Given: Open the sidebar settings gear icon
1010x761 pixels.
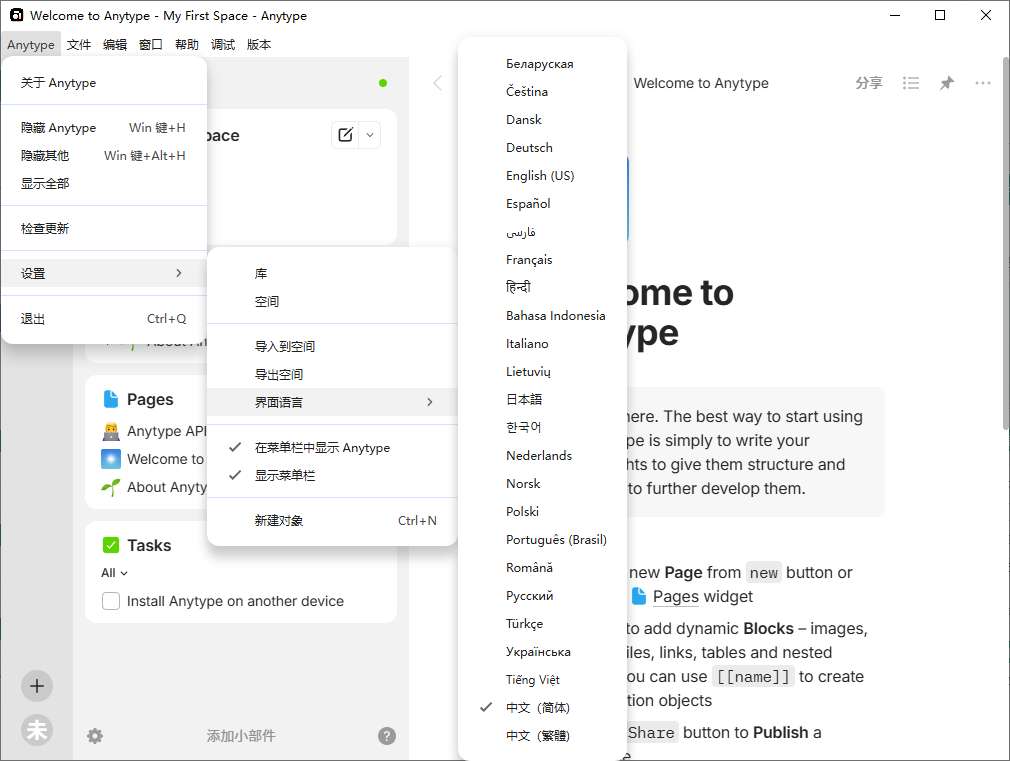Looking at the screenshot, I should (95, 736).
